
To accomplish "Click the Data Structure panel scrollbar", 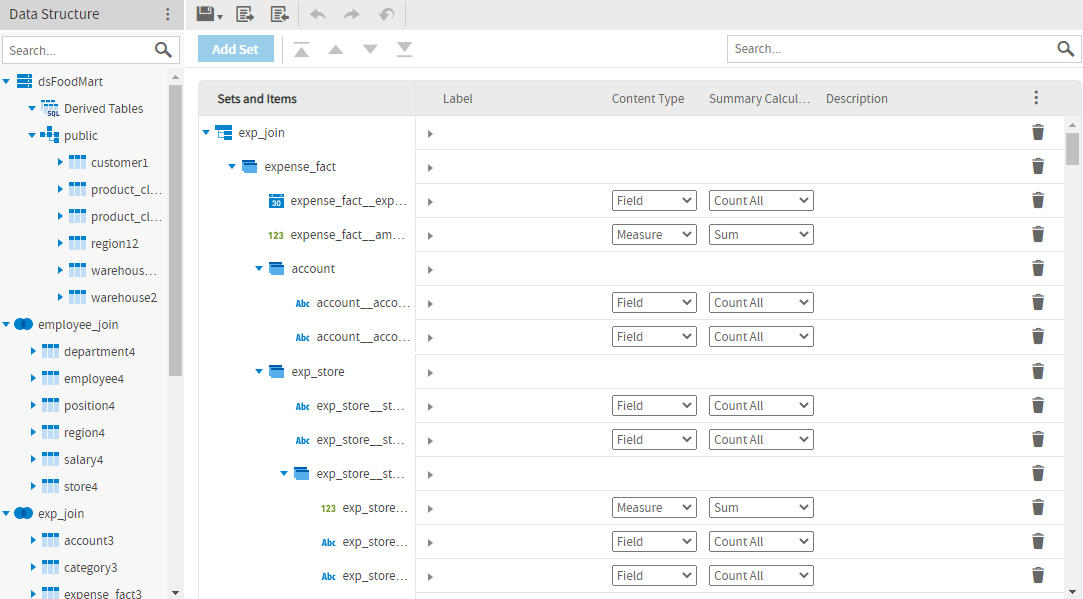I will (175, 231).
